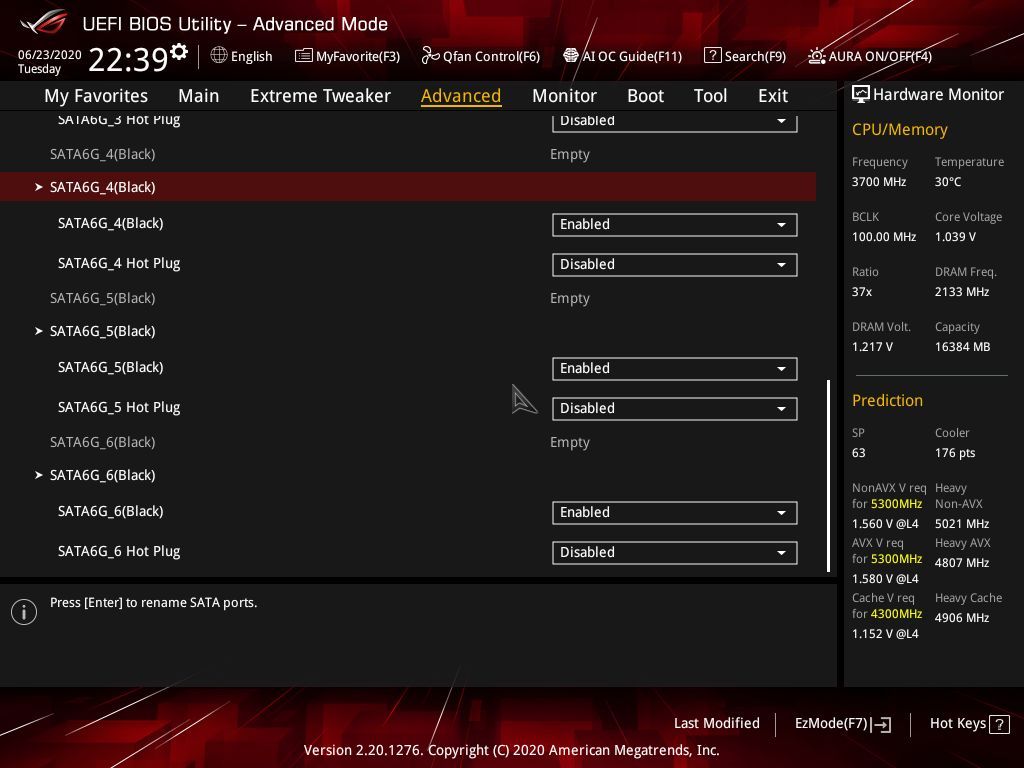The width and height of the screenshot is (1024, 768).
Task: Open the Exit tab
Action: coord(773,96)
